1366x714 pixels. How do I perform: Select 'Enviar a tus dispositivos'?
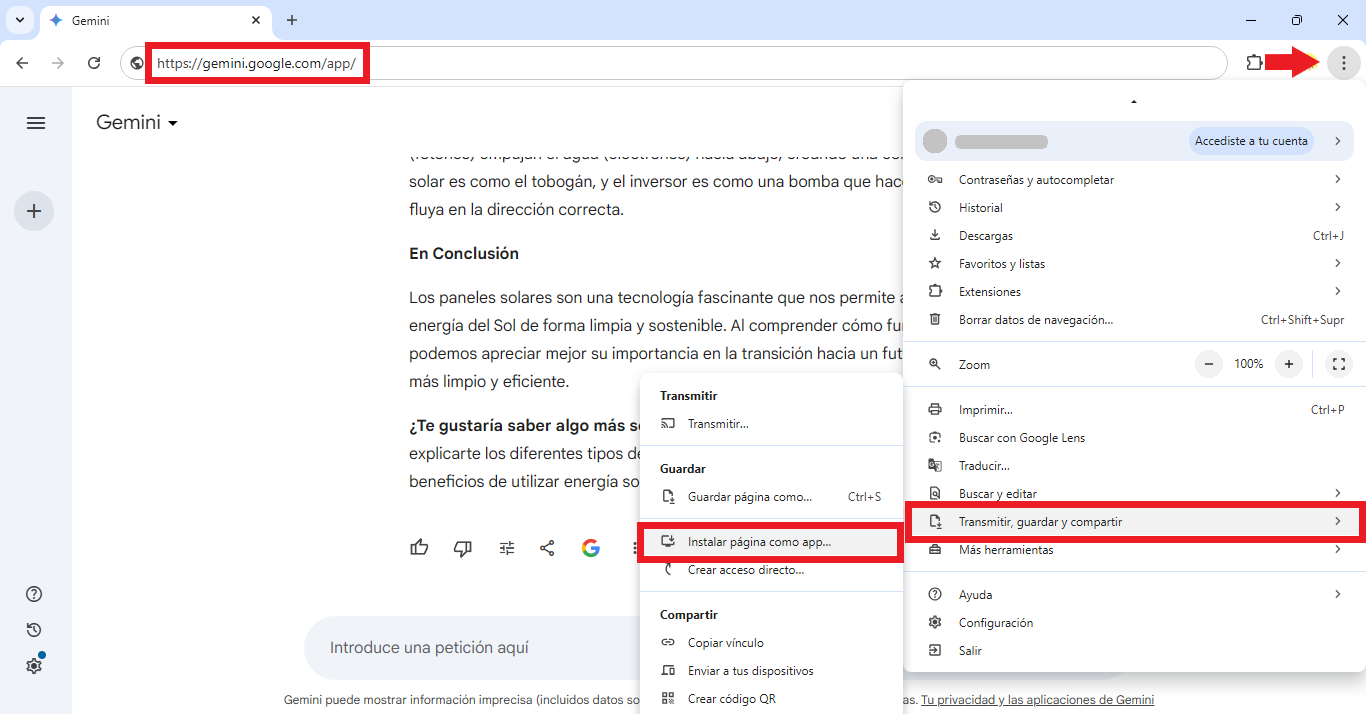tap(770, 671)
